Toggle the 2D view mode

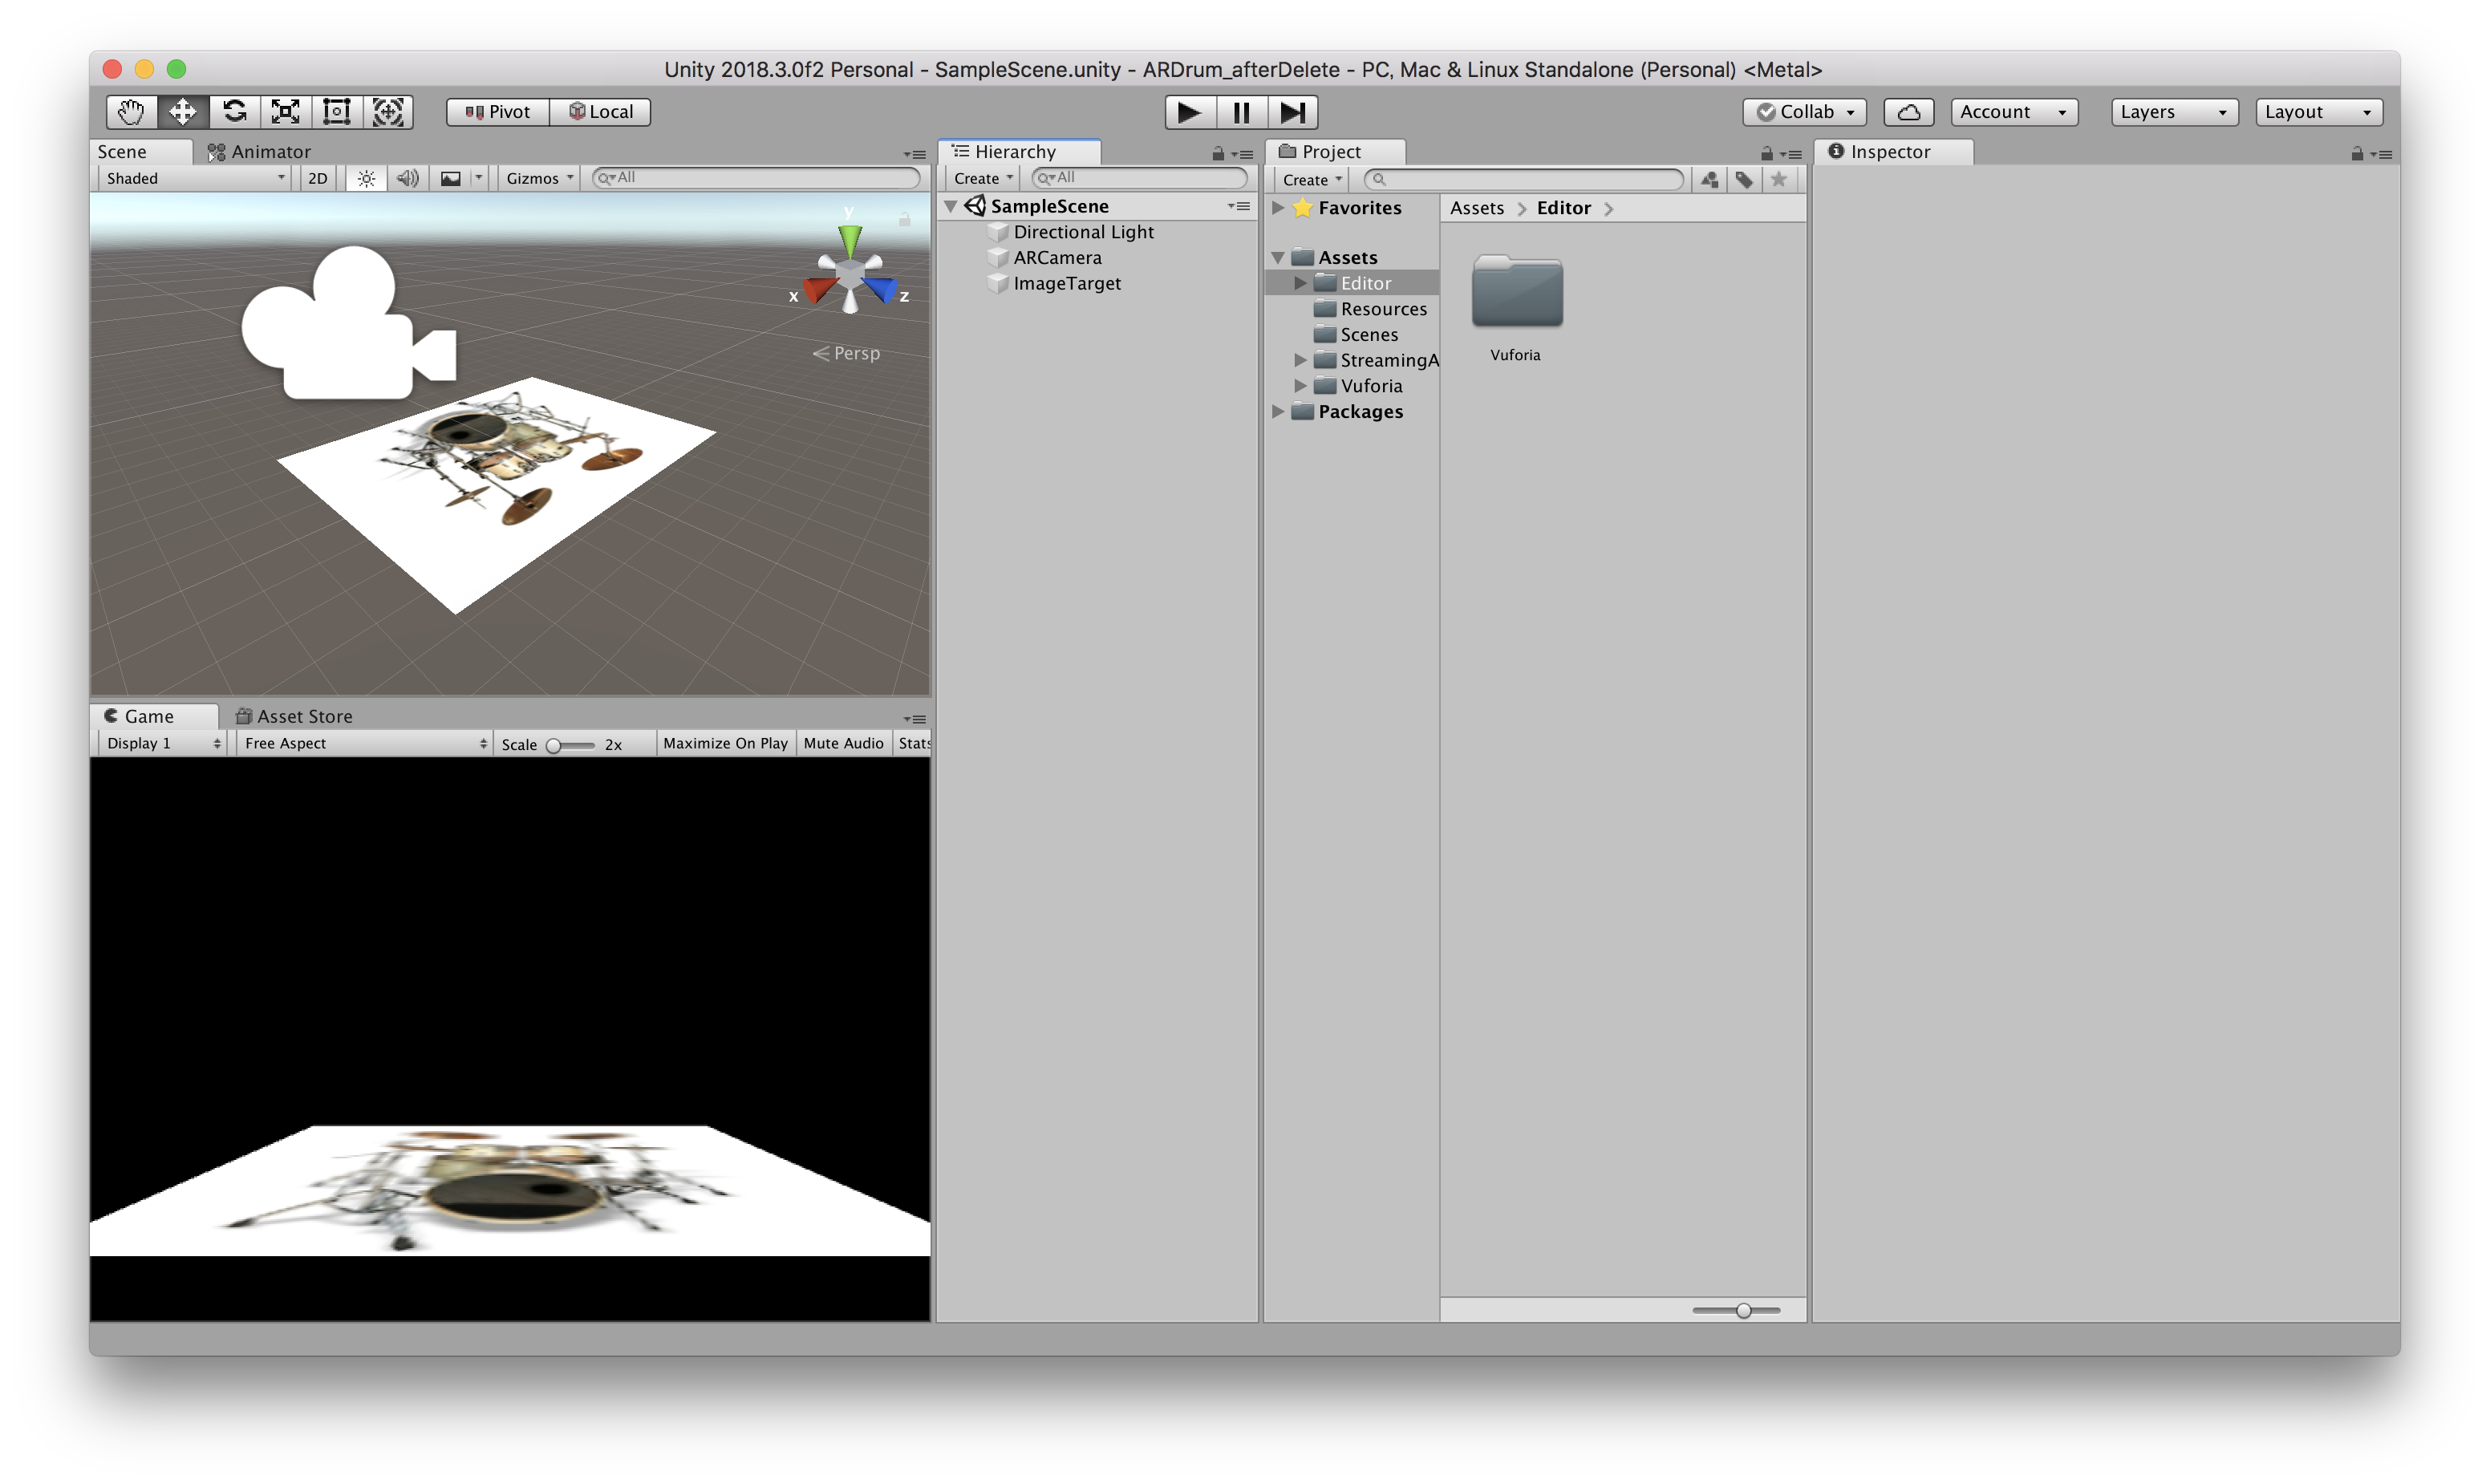tap(317, 178)
